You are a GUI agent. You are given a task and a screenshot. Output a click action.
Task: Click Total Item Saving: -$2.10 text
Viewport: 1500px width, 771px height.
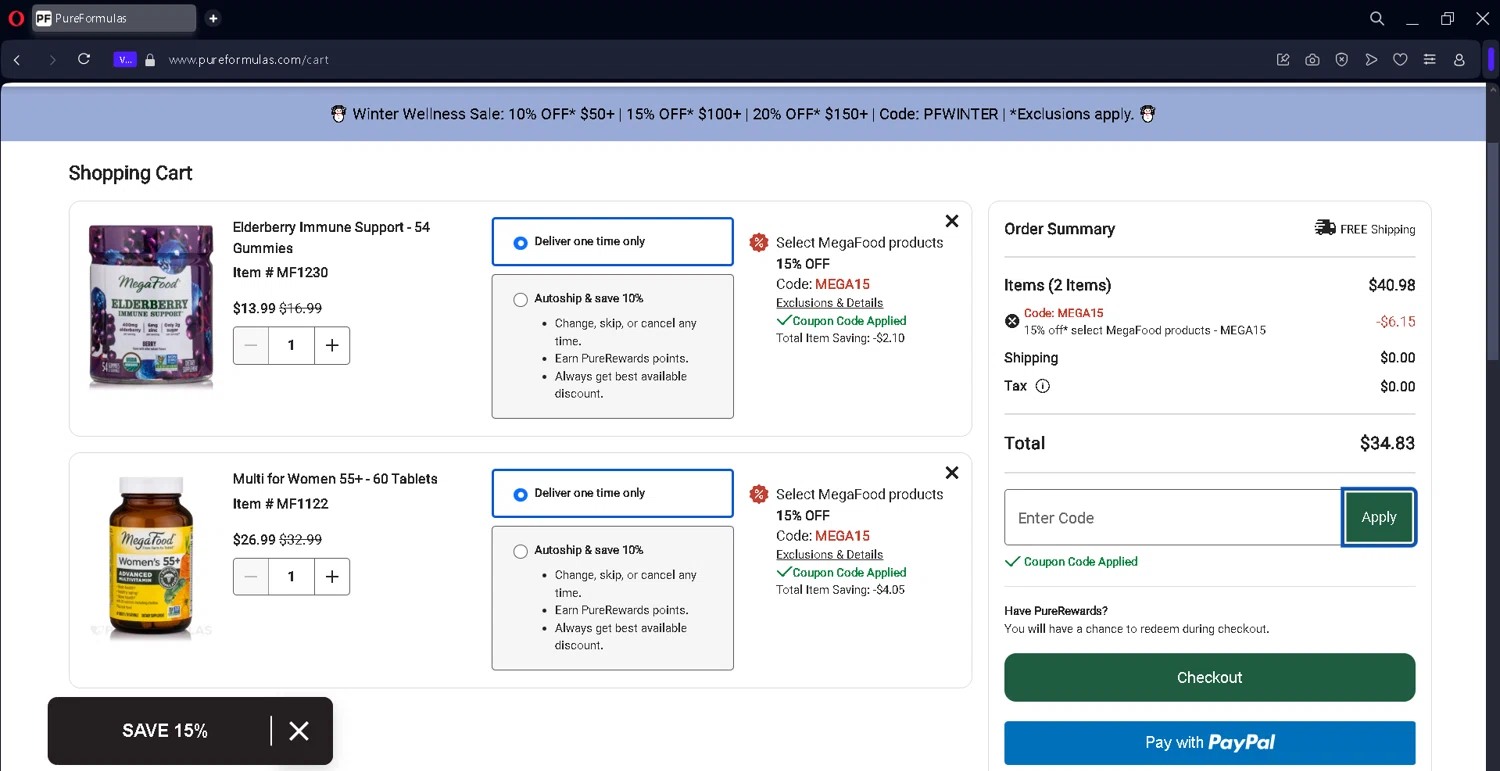(x=840, y=338)
